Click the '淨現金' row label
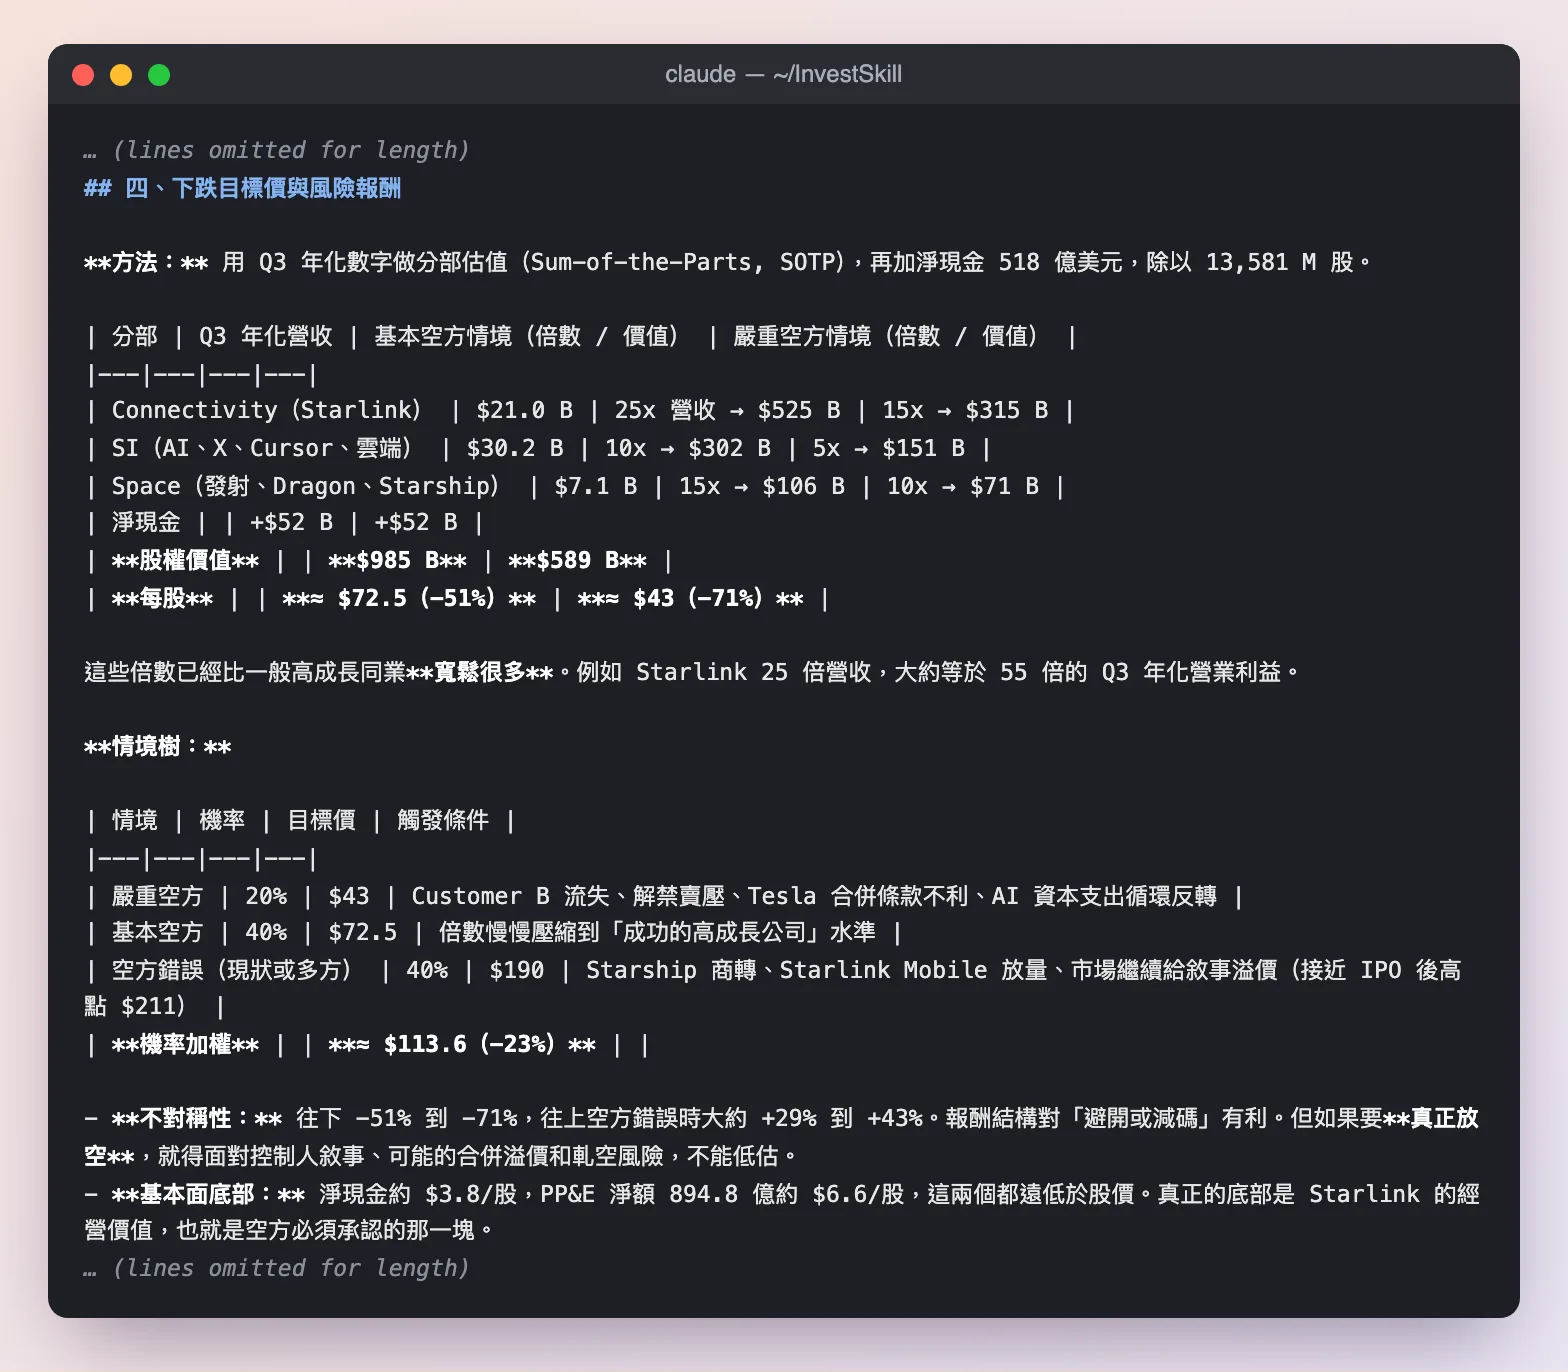Screen dimensions: 1568x1372 point(146,522)
